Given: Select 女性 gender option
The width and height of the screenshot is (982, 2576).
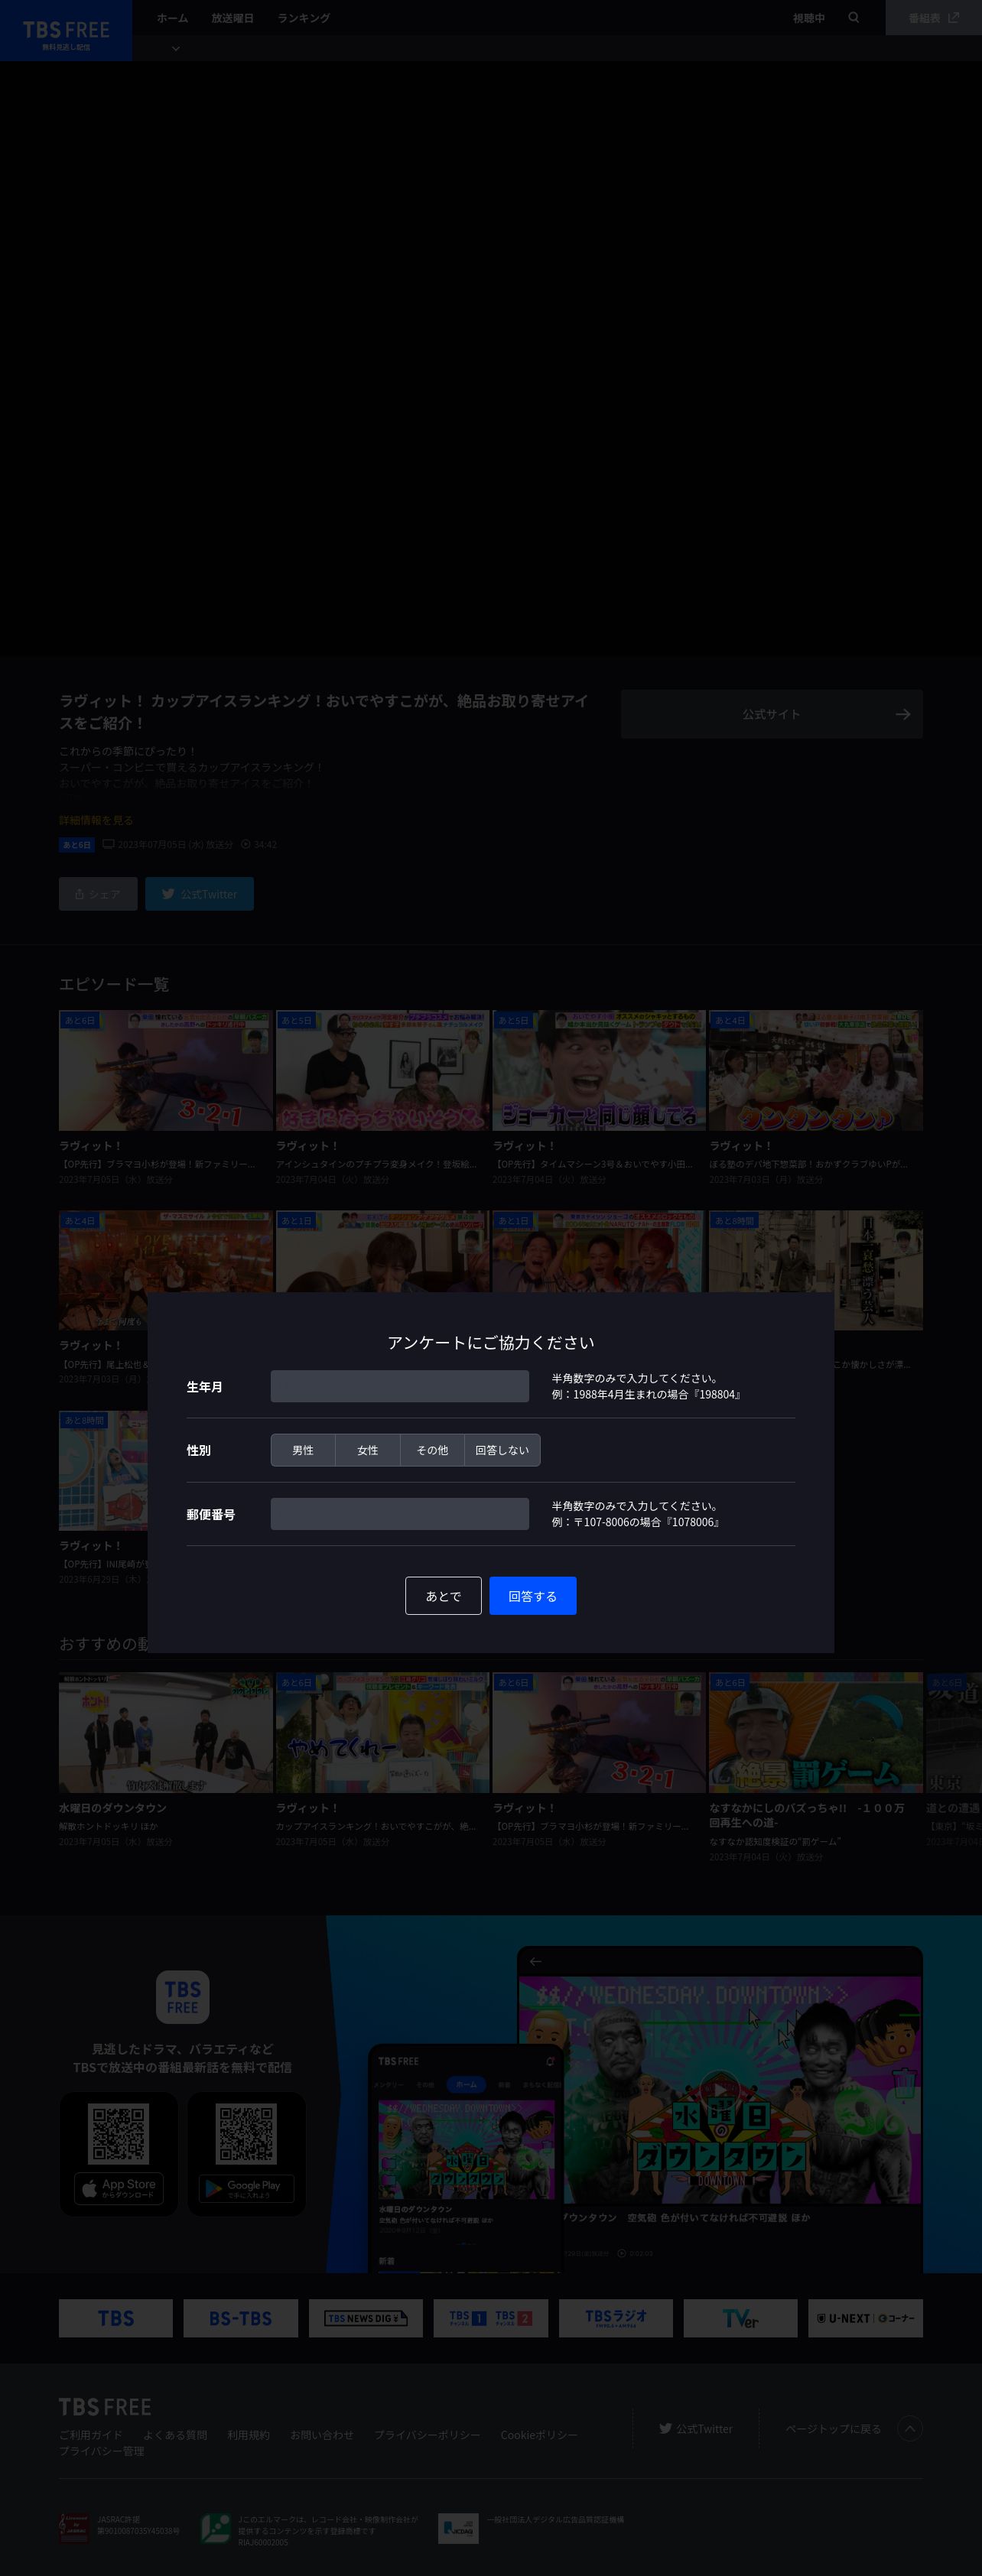Looking at the screenshot, I should pyautogui.click(x=368, y=1450).
